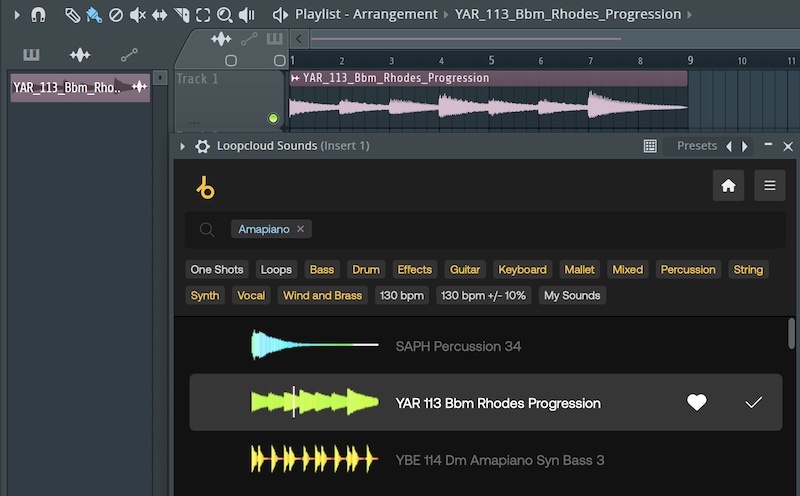Open Loopcloud Sounds plugin options arrow
The height and width of the screenshot is (496, 800).
coord(182,146)
